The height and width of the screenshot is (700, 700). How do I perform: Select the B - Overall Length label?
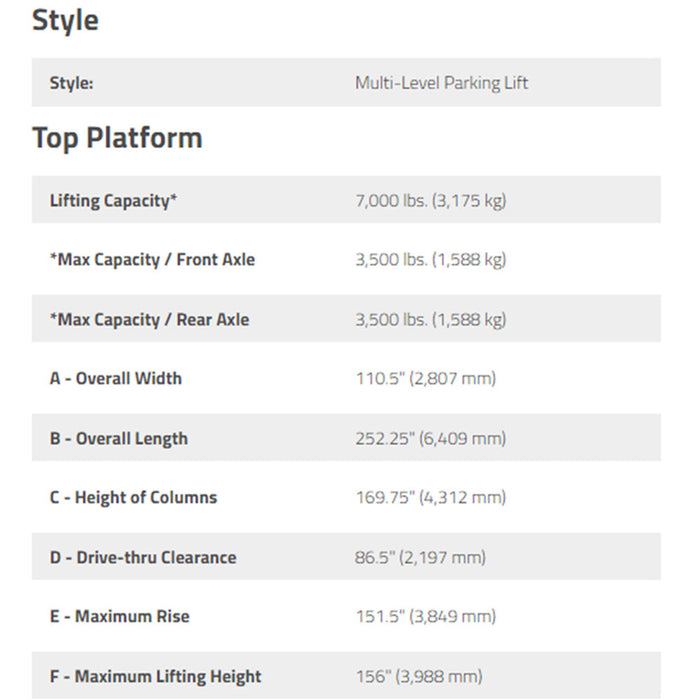(x=119, y=438)
